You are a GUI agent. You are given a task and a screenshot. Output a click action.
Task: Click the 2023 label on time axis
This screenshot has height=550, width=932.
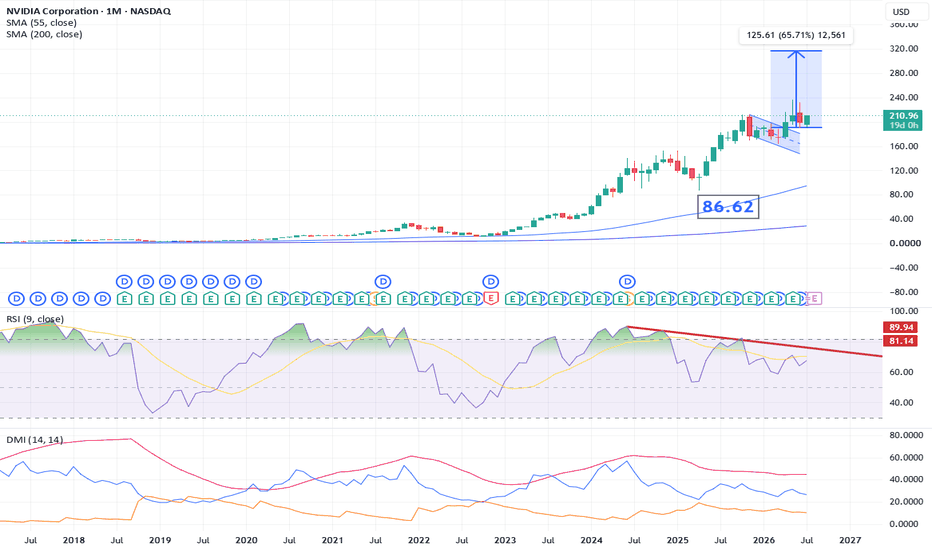coord(505,540)
